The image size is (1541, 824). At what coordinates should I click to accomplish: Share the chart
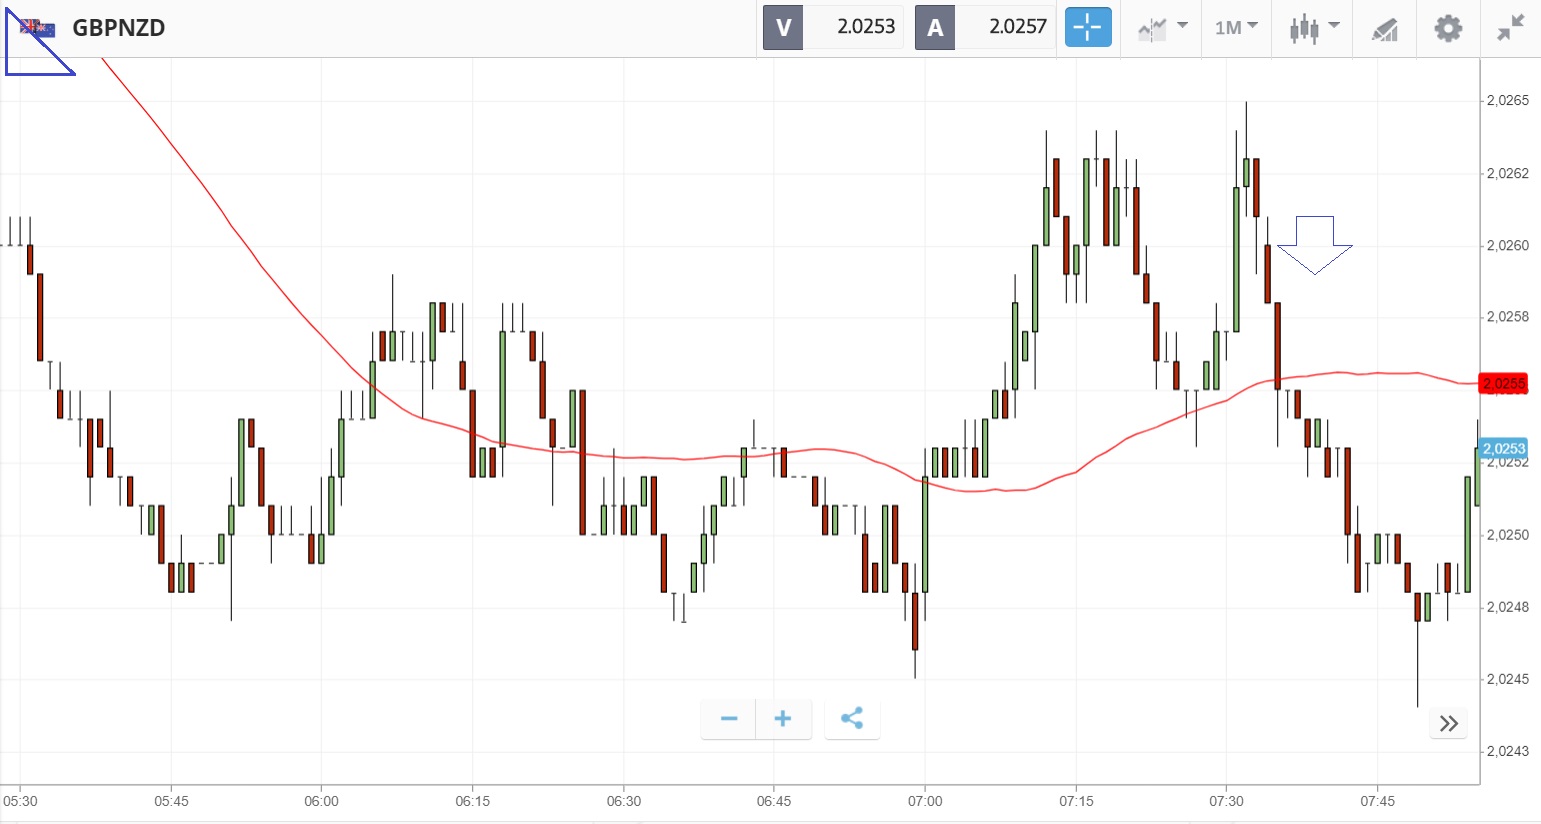[852, 719]
